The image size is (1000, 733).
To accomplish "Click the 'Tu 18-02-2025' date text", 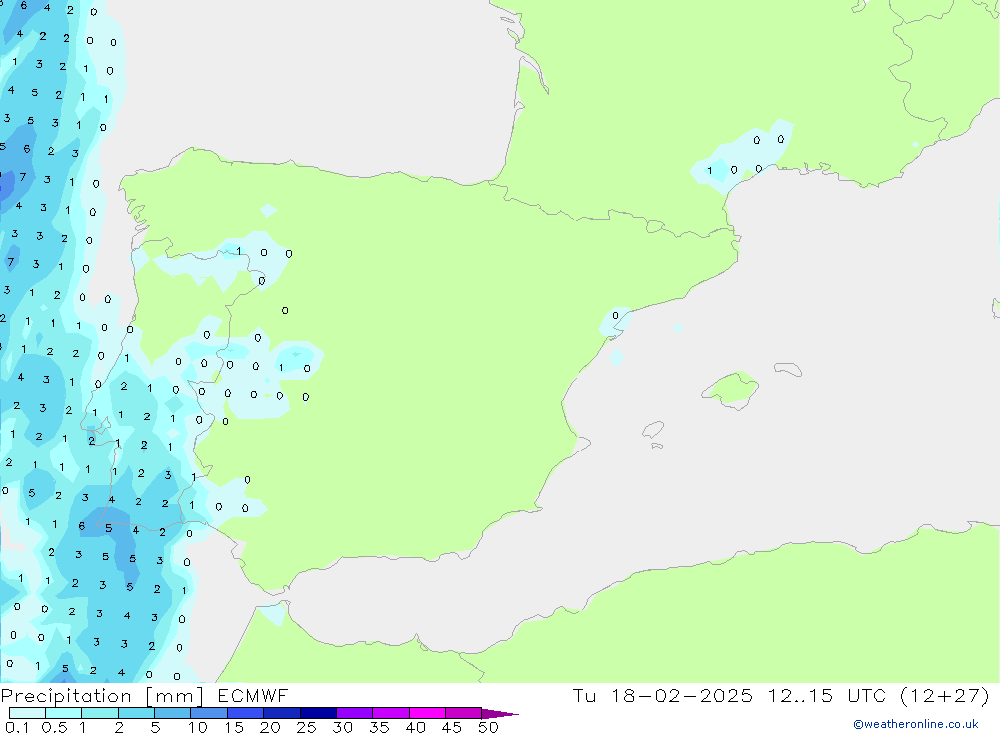I will pyautogui.click(x=662, y=695).
